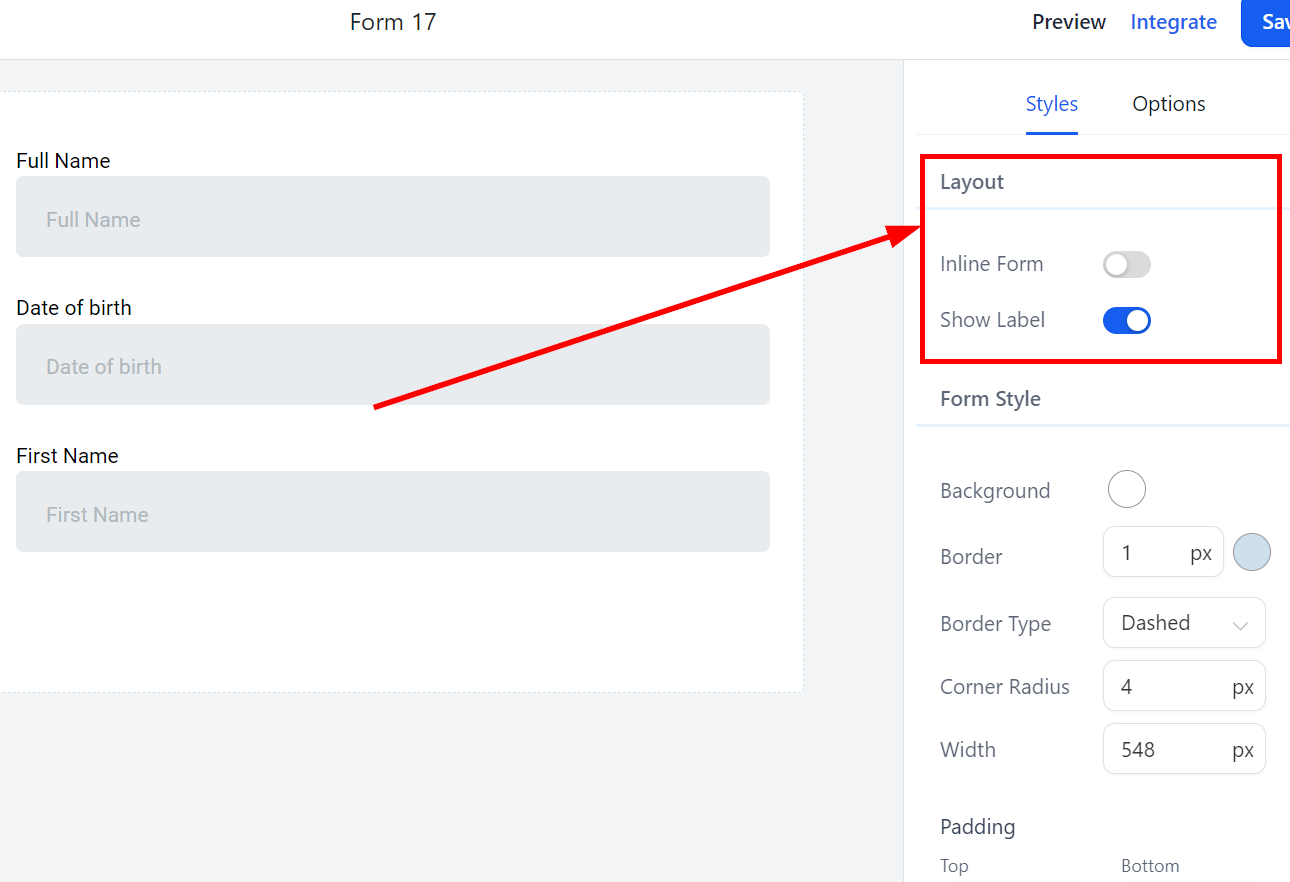Click the Border color swatch
The image size is (1290, 882).
pyautogui.click(x=1251, y=552)
